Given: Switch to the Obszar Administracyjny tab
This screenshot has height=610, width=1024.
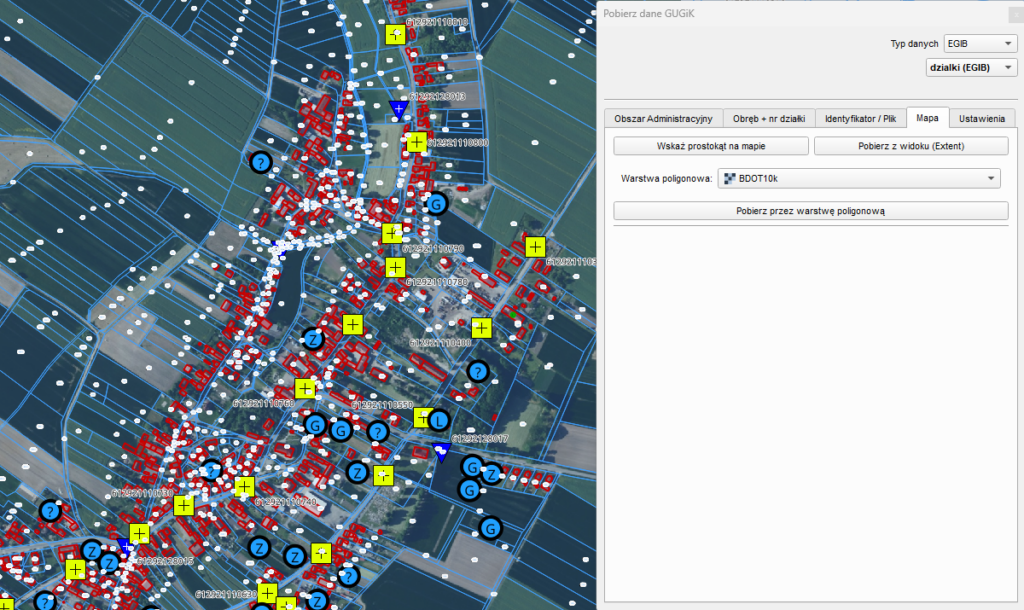Looking at the screenshot, I should (x=662, y=118).
